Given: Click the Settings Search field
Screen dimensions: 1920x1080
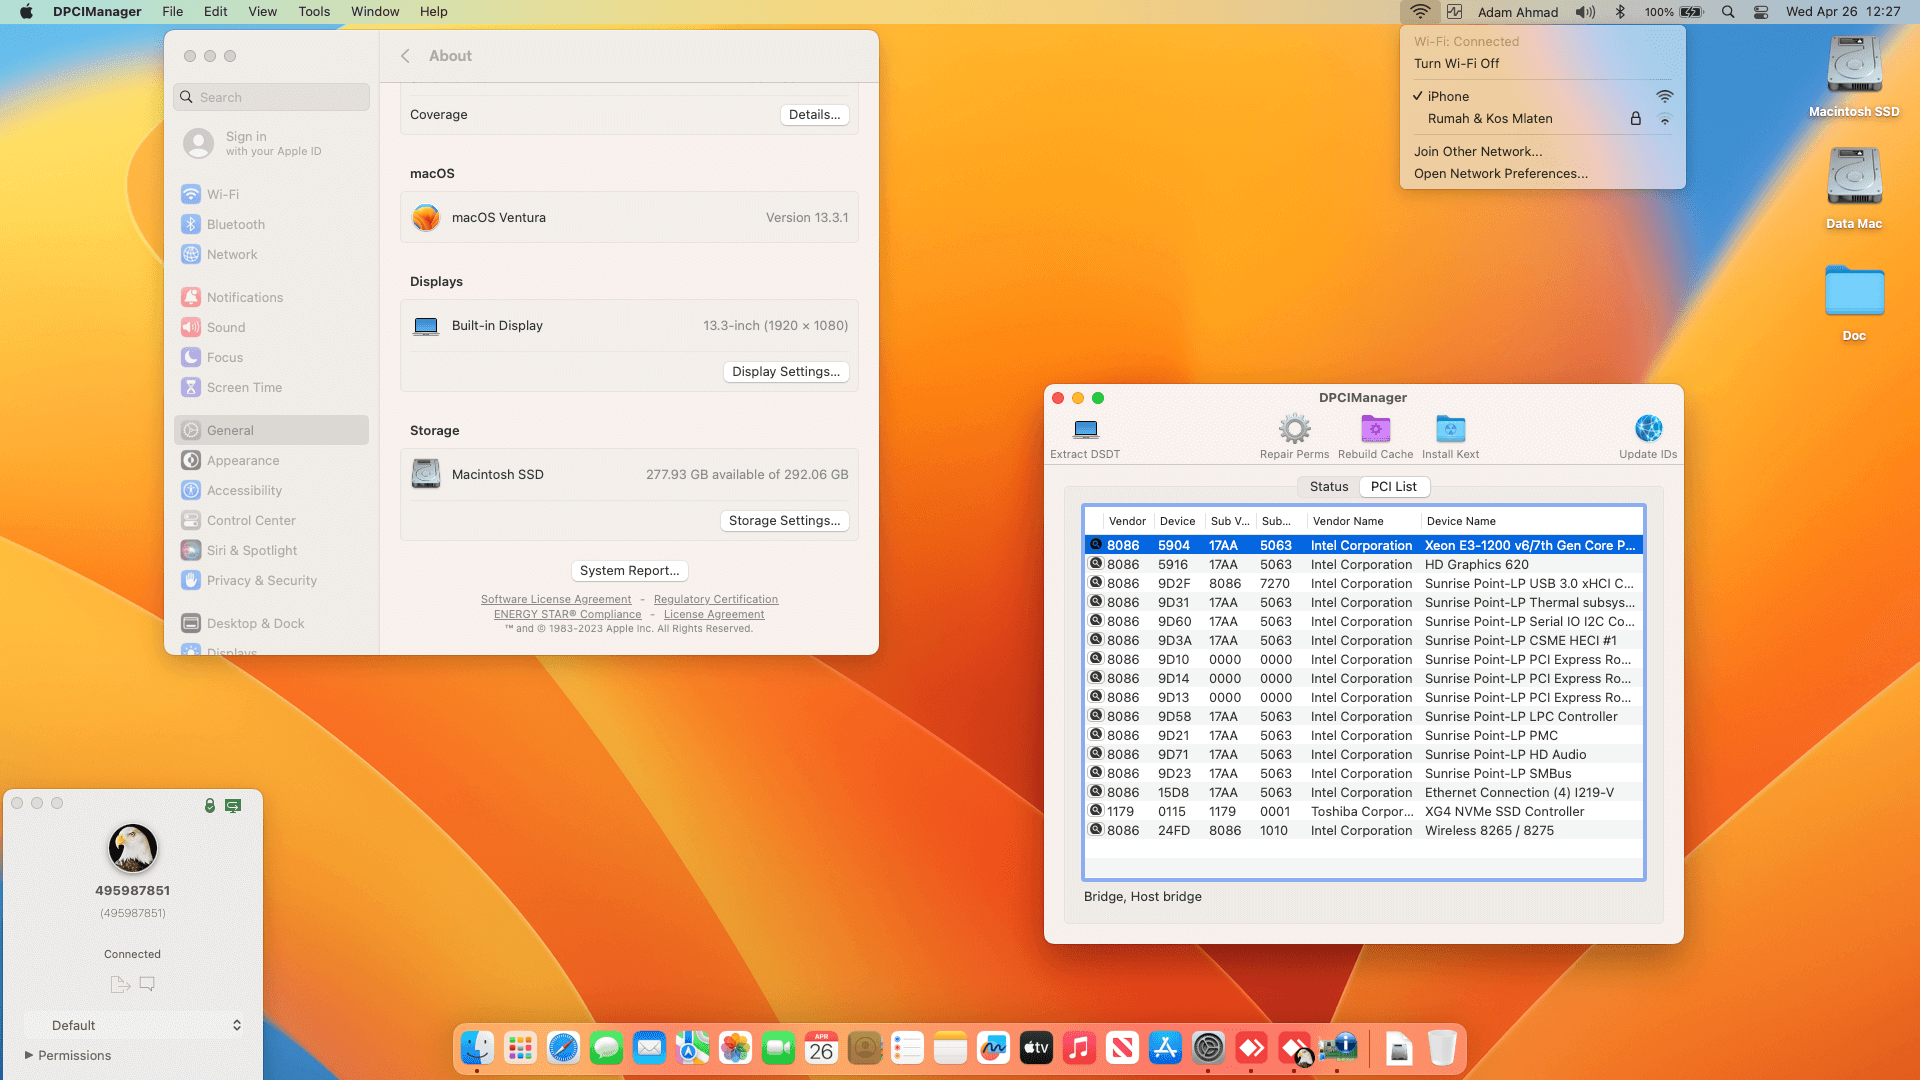Looking at the screenshot, I should (271, 97).
